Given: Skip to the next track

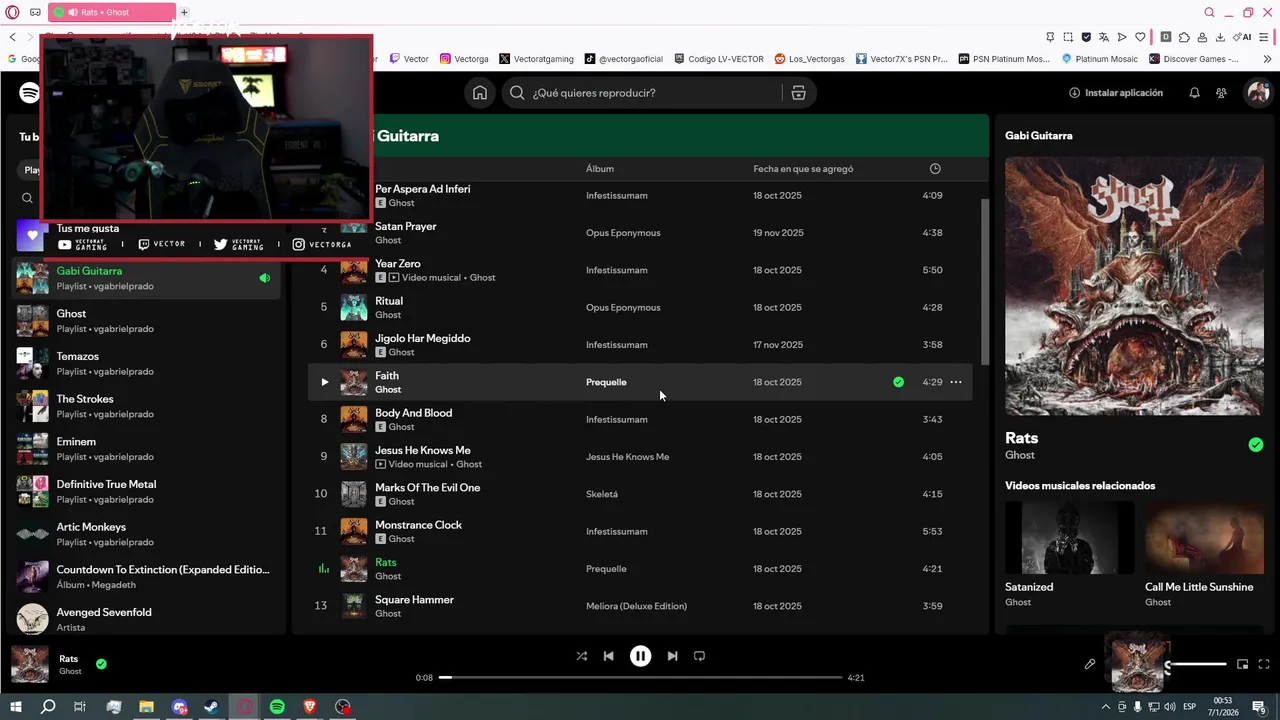Looking at the screenshot, I should tap(672, 656).
